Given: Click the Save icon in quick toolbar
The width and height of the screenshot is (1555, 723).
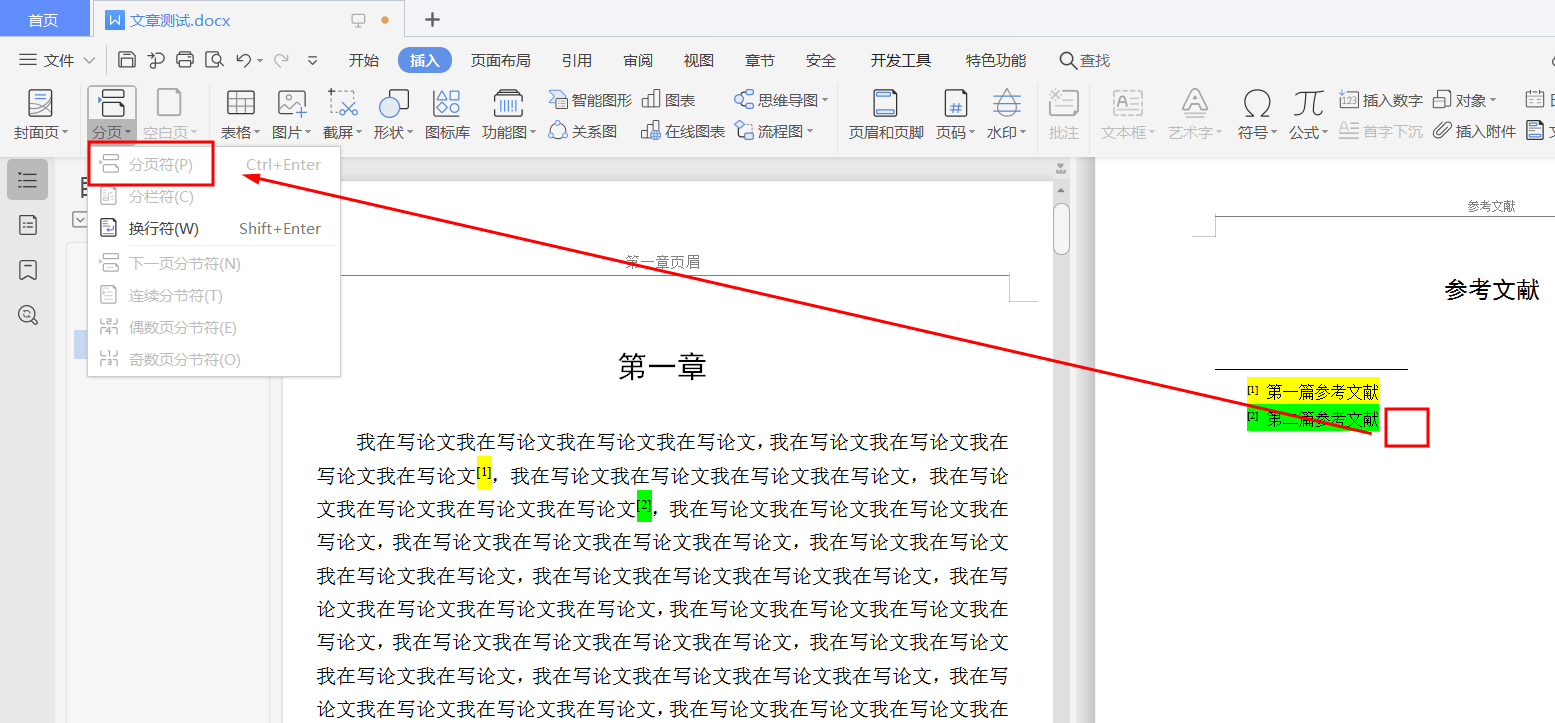Looking at the screenshot, I should [x=127, y=60].
